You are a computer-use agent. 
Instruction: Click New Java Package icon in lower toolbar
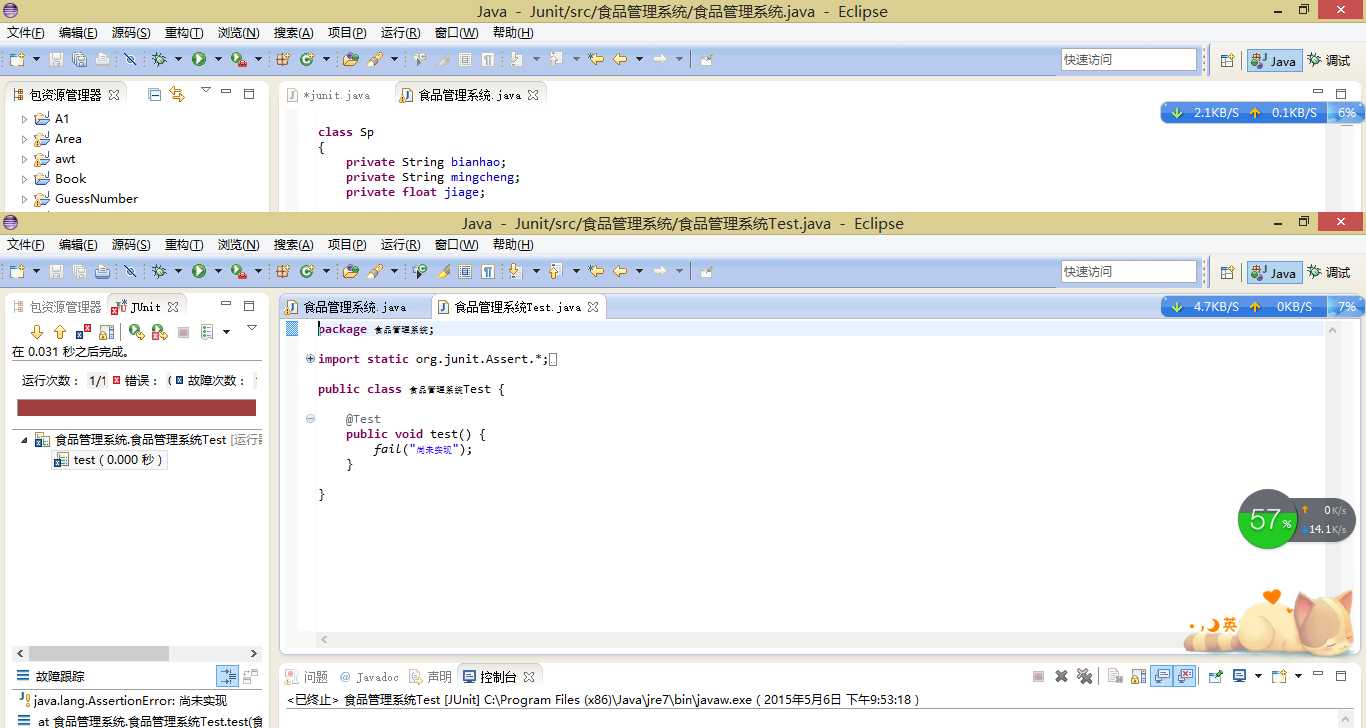coord(283,271)
